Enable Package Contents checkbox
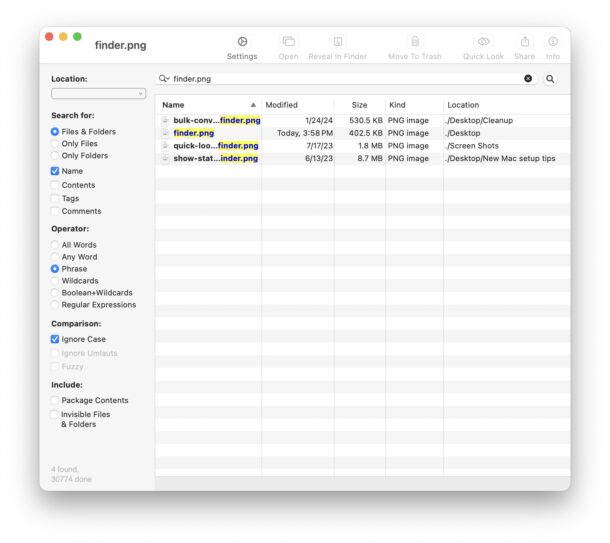 coord(55,400)
